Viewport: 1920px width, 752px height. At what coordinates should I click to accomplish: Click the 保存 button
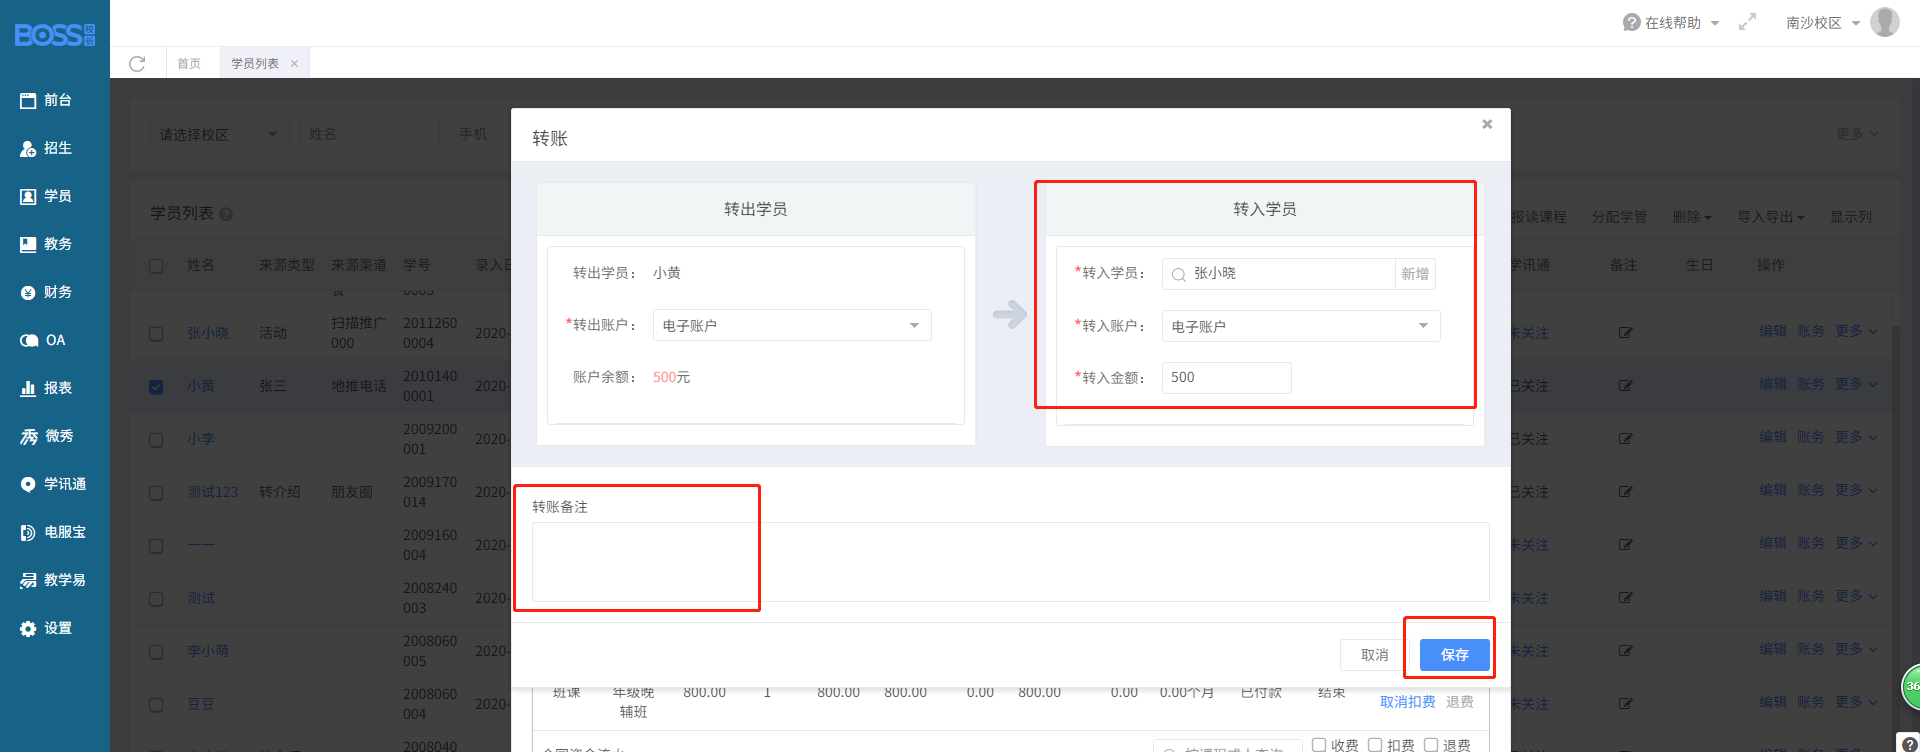[x=1454, y=655]
